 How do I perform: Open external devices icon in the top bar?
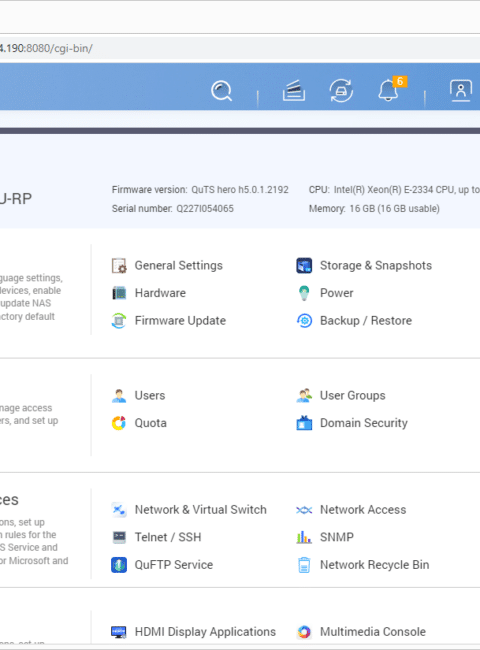341,91
